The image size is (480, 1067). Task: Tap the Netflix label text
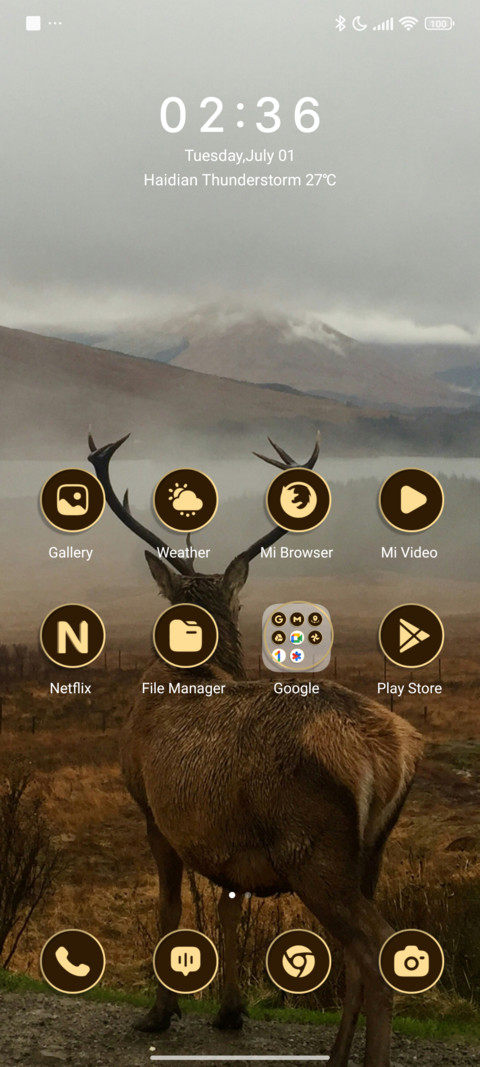click(x=70, y=688)
